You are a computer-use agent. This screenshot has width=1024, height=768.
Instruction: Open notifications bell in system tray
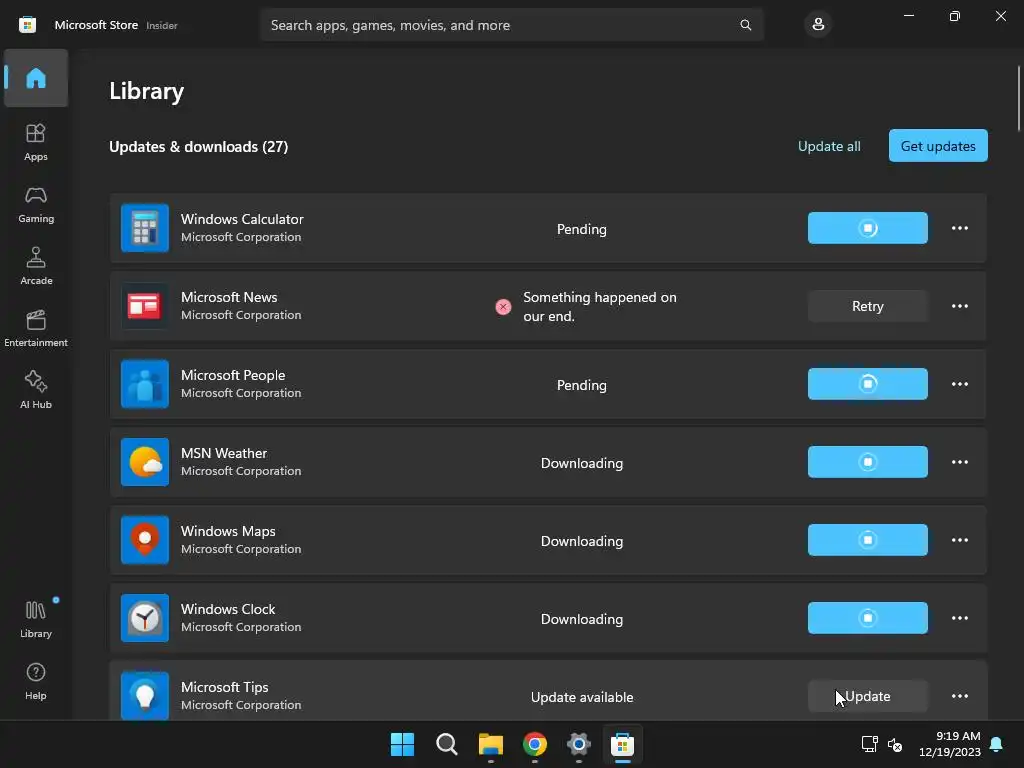click(x=997, y=744)
